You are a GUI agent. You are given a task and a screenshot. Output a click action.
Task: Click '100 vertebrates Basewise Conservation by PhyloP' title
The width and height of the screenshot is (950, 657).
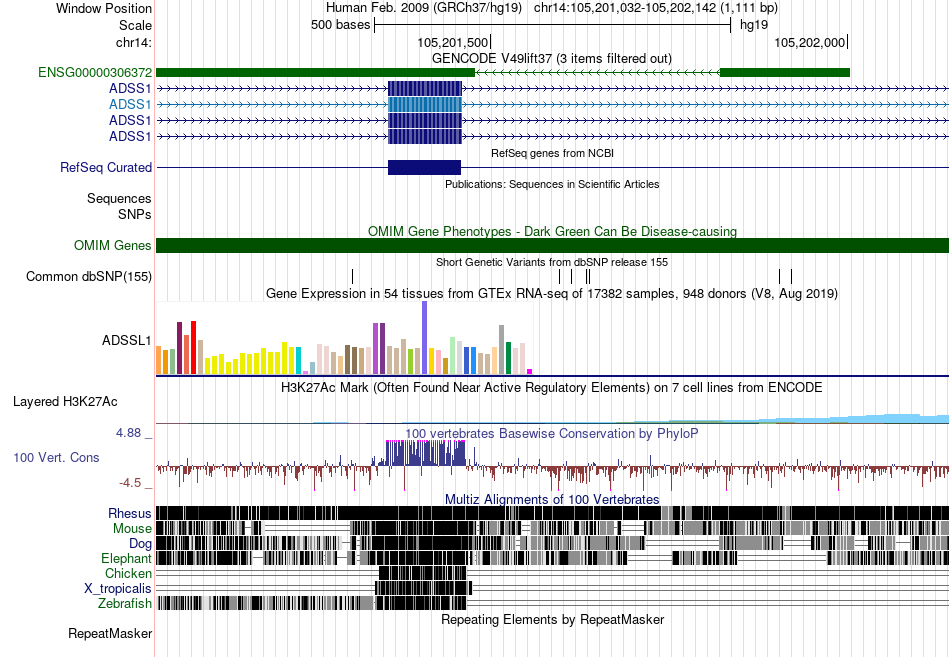[x=552, y=434]
